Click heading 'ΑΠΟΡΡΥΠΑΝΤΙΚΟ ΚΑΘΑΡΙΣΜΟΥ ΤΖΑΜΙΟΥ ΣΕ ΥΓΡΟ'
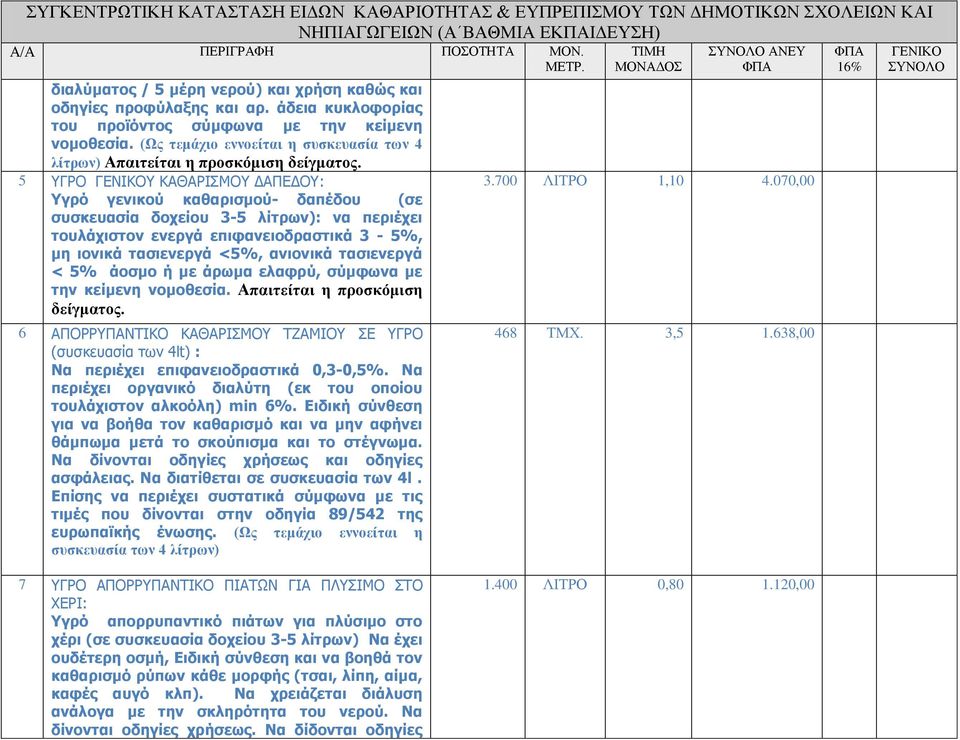The image size is (960, 740). click(237, 334)
